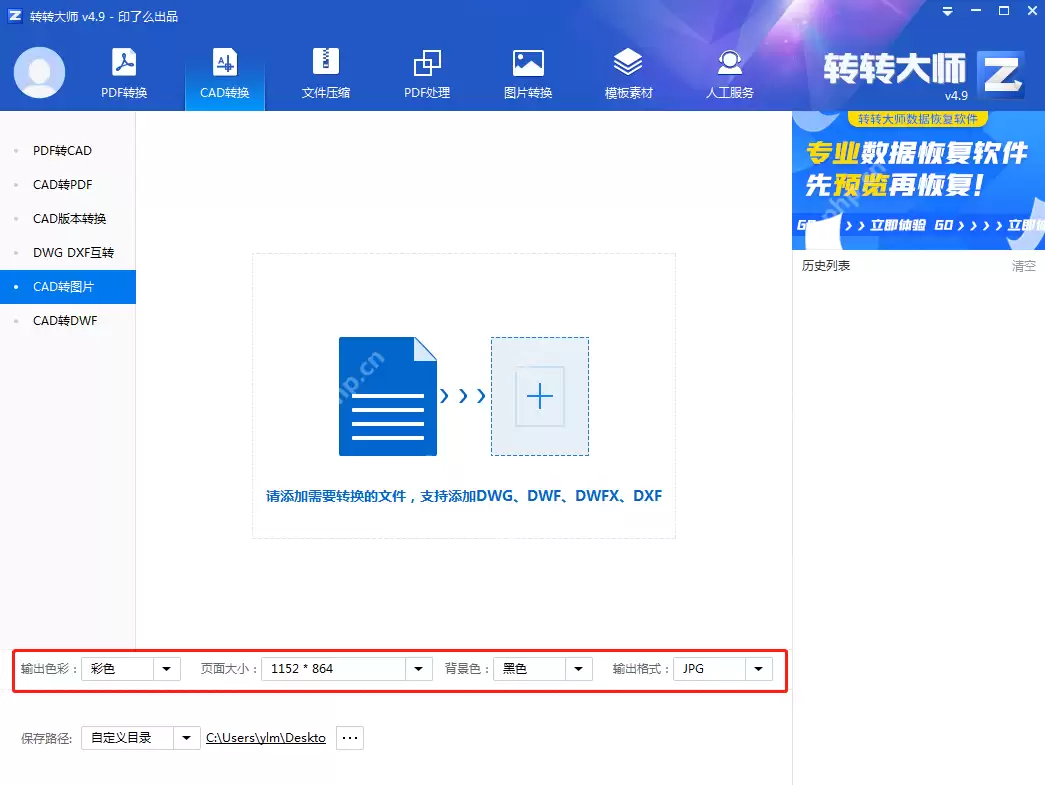
Task: Open the 文件压缩 tool
Action: pos(325,72)
